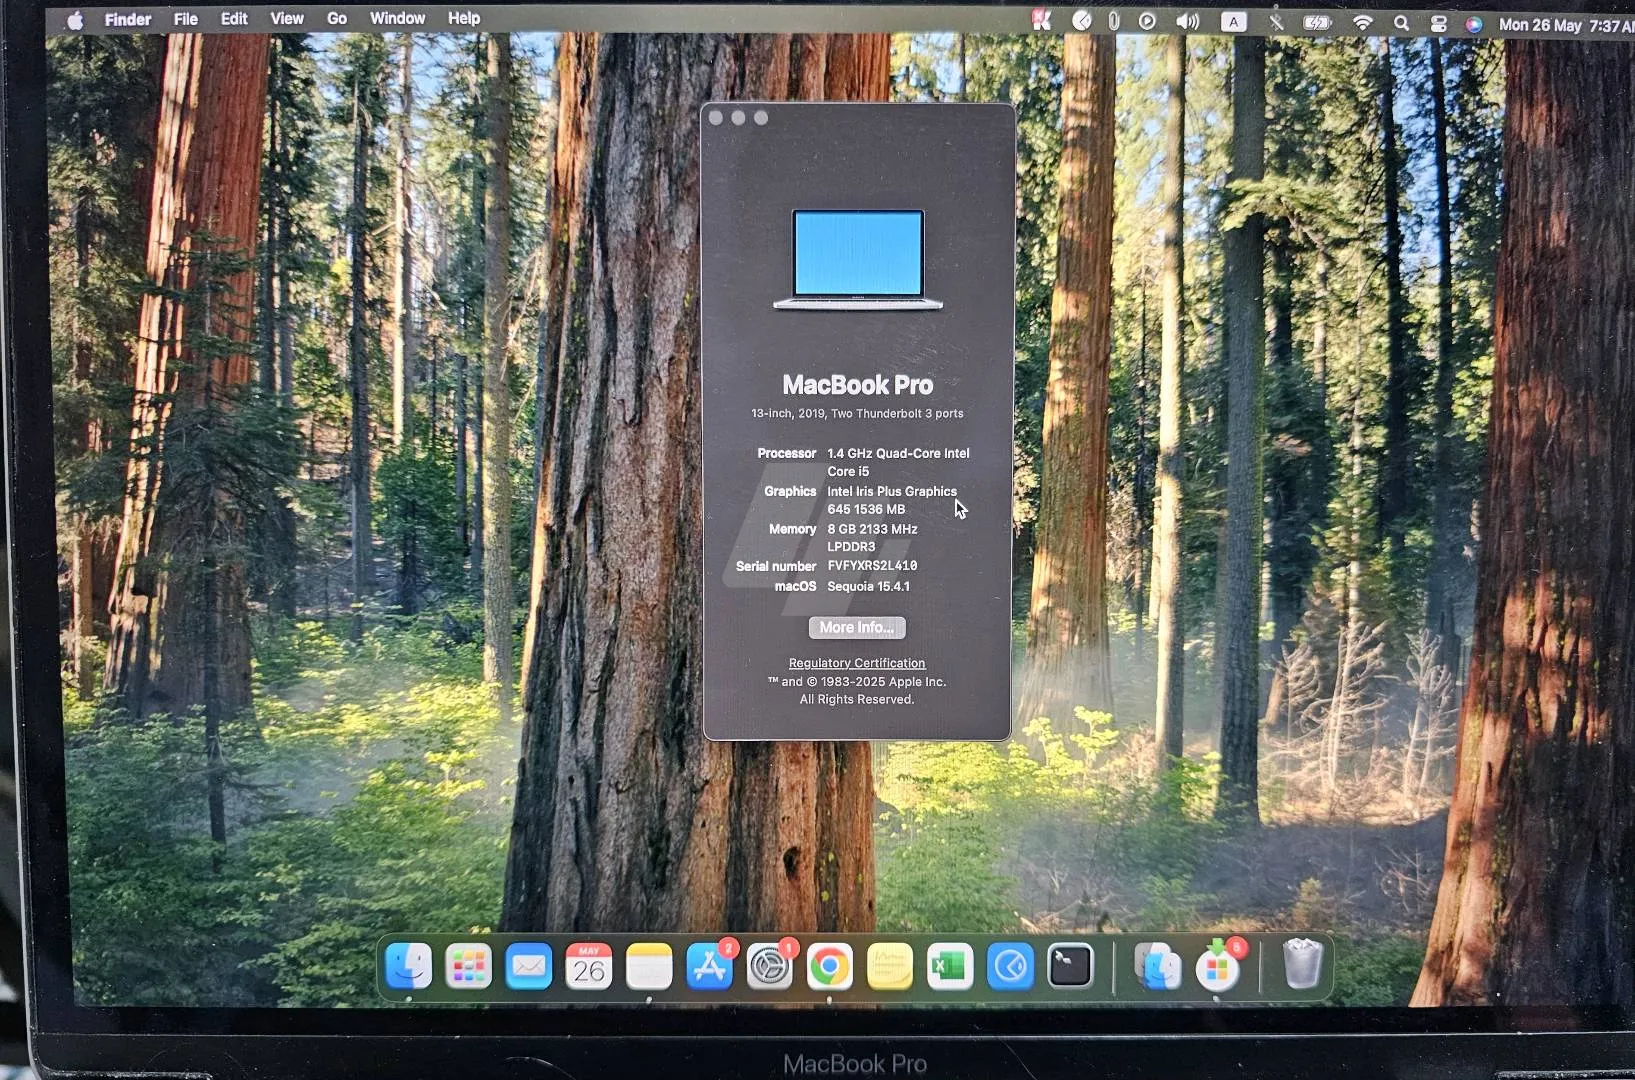Viewport: 1635px width, 1080px height.
Task: Click the MacBook Pro laptop image
Action: pyautogui.click(x=858, y=260)
